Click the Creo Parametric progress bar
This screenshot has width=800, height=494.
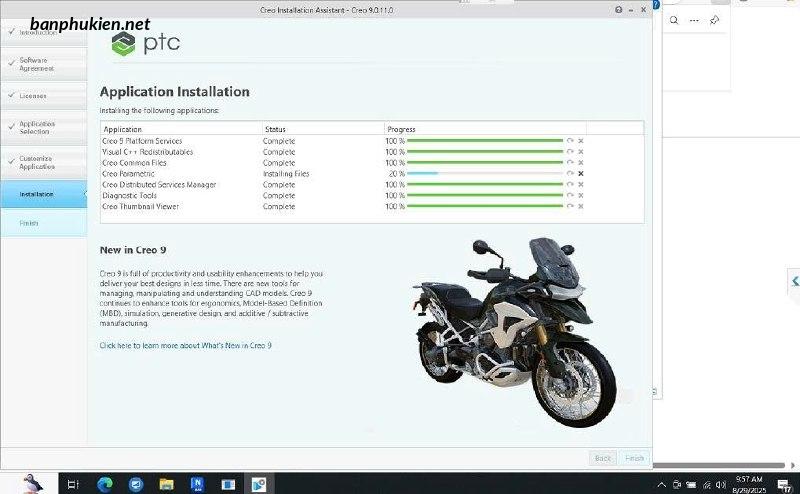tap(485, 174)
